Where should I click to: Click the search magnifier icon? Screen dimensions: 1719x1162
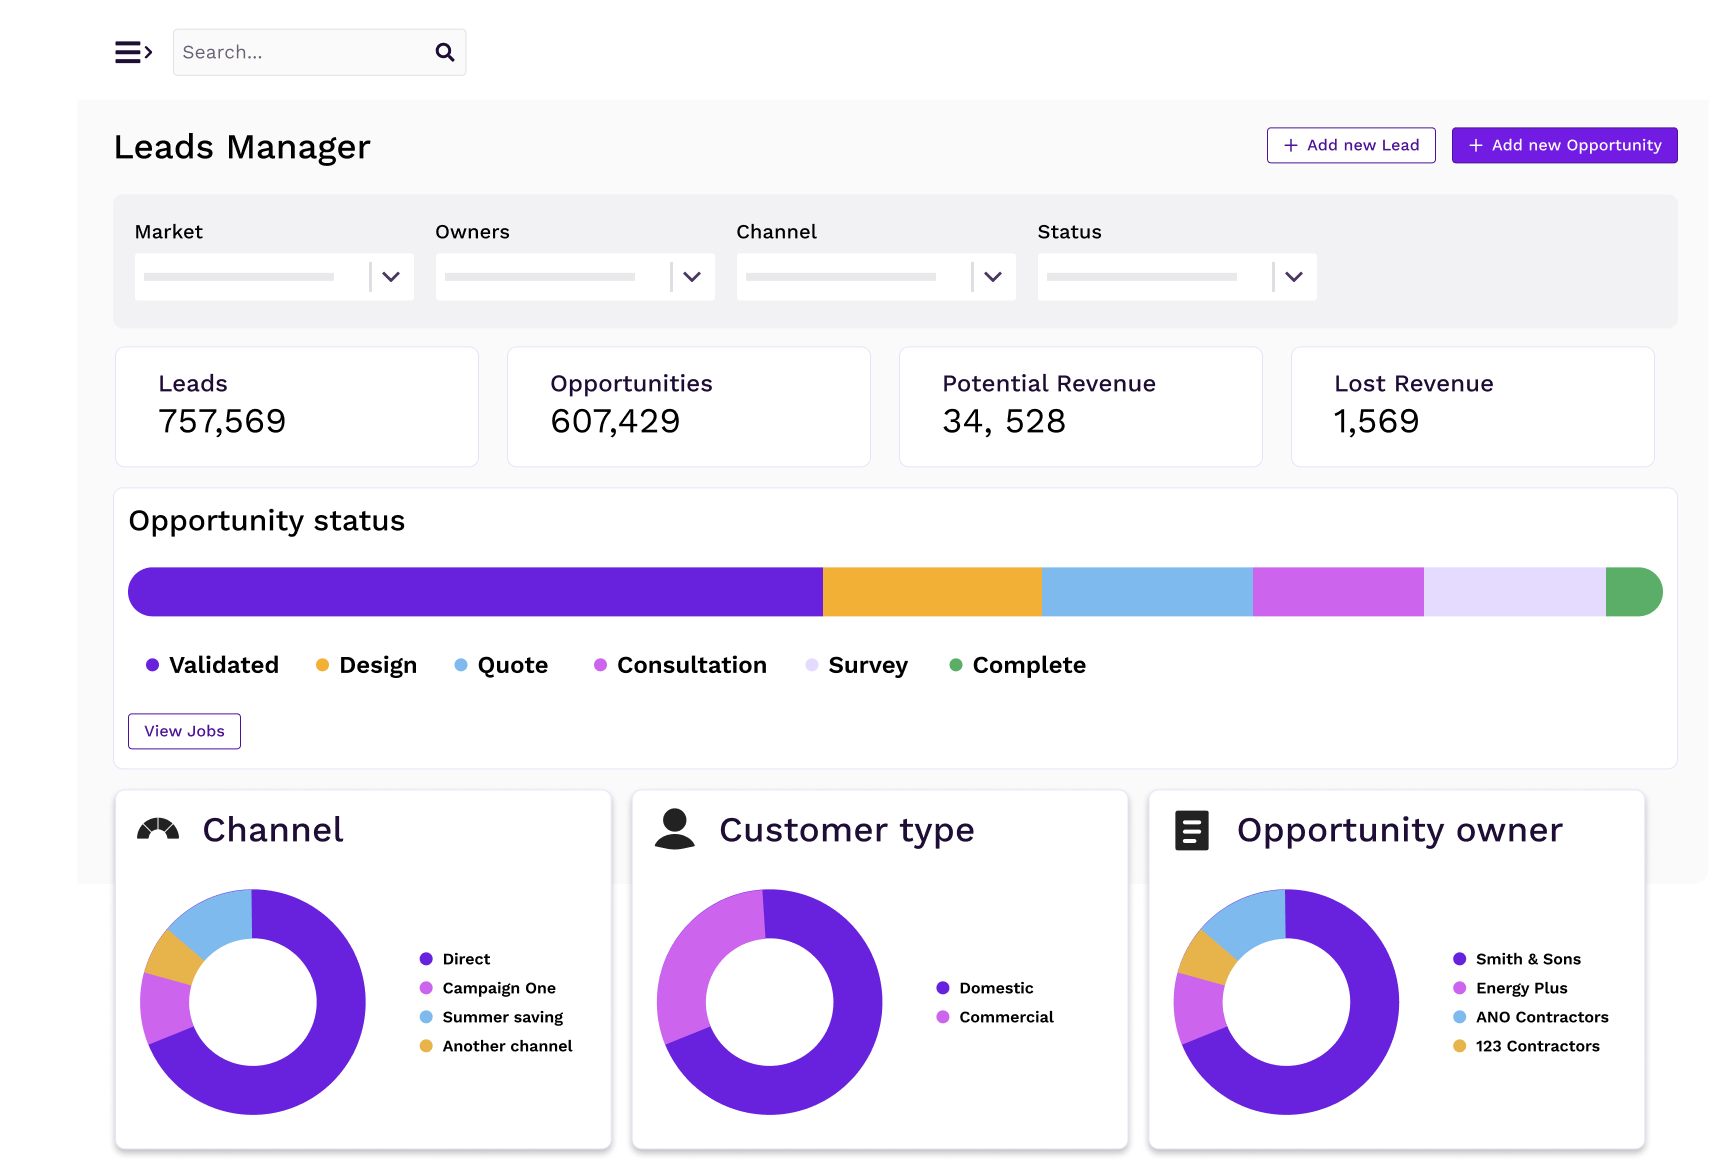point(445,52)
